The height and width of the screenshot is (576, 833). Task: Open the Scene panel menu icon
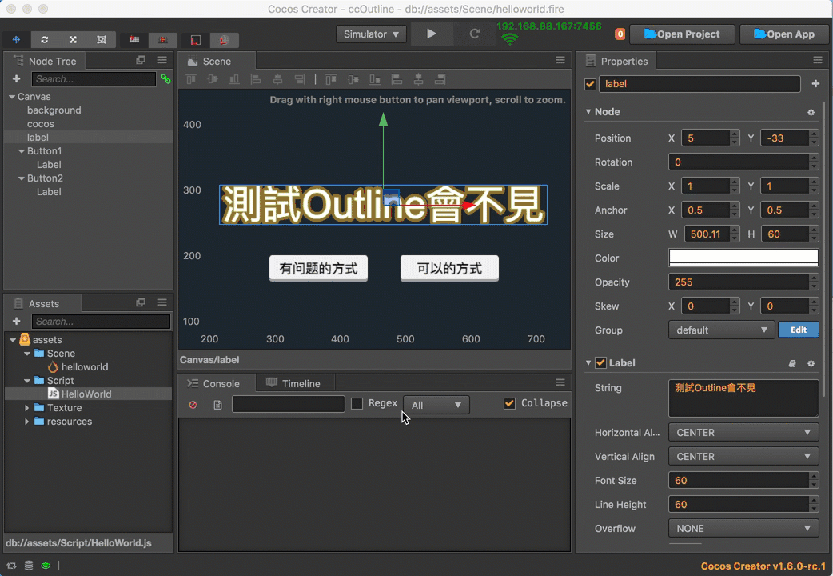560,60
